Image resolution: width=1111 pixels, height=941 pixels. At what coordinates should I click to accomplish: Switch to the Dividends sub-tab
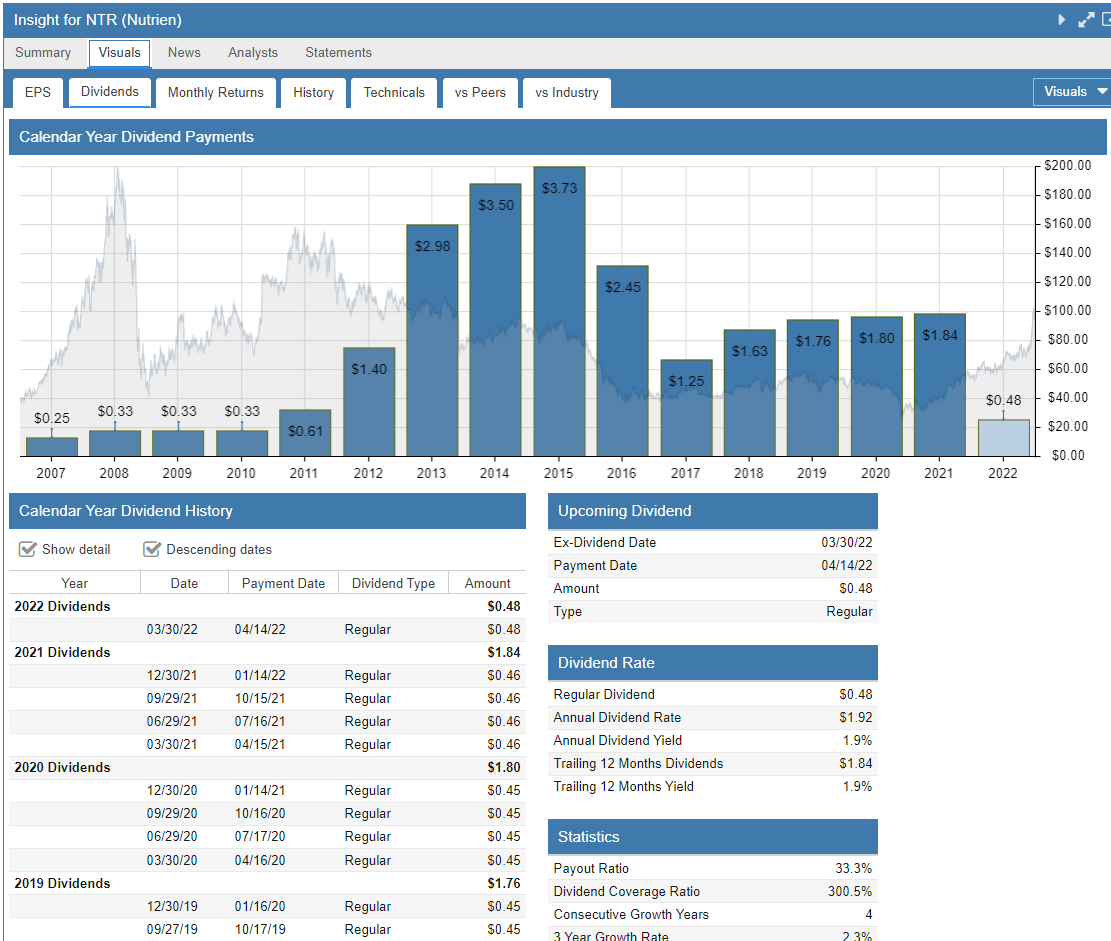(109, 91)
